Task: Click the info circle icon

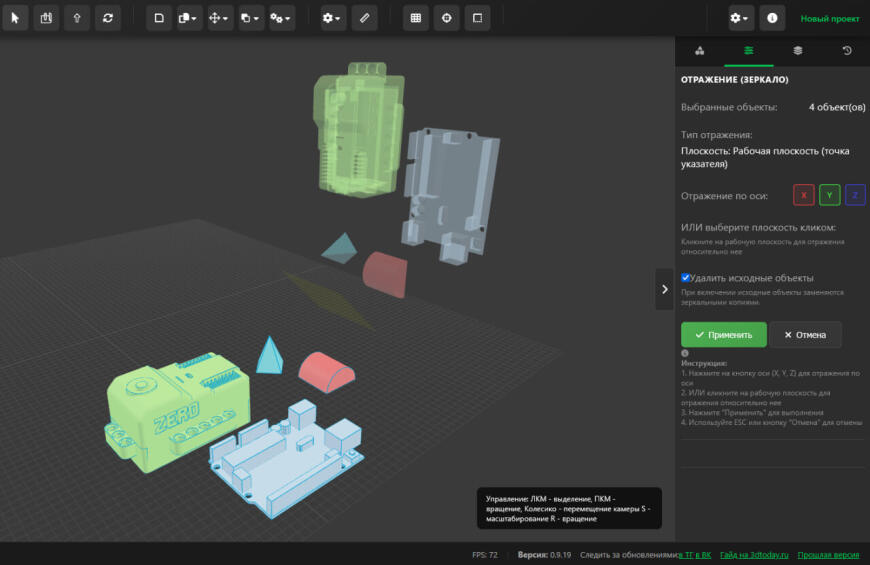Action: click(772, 18)
